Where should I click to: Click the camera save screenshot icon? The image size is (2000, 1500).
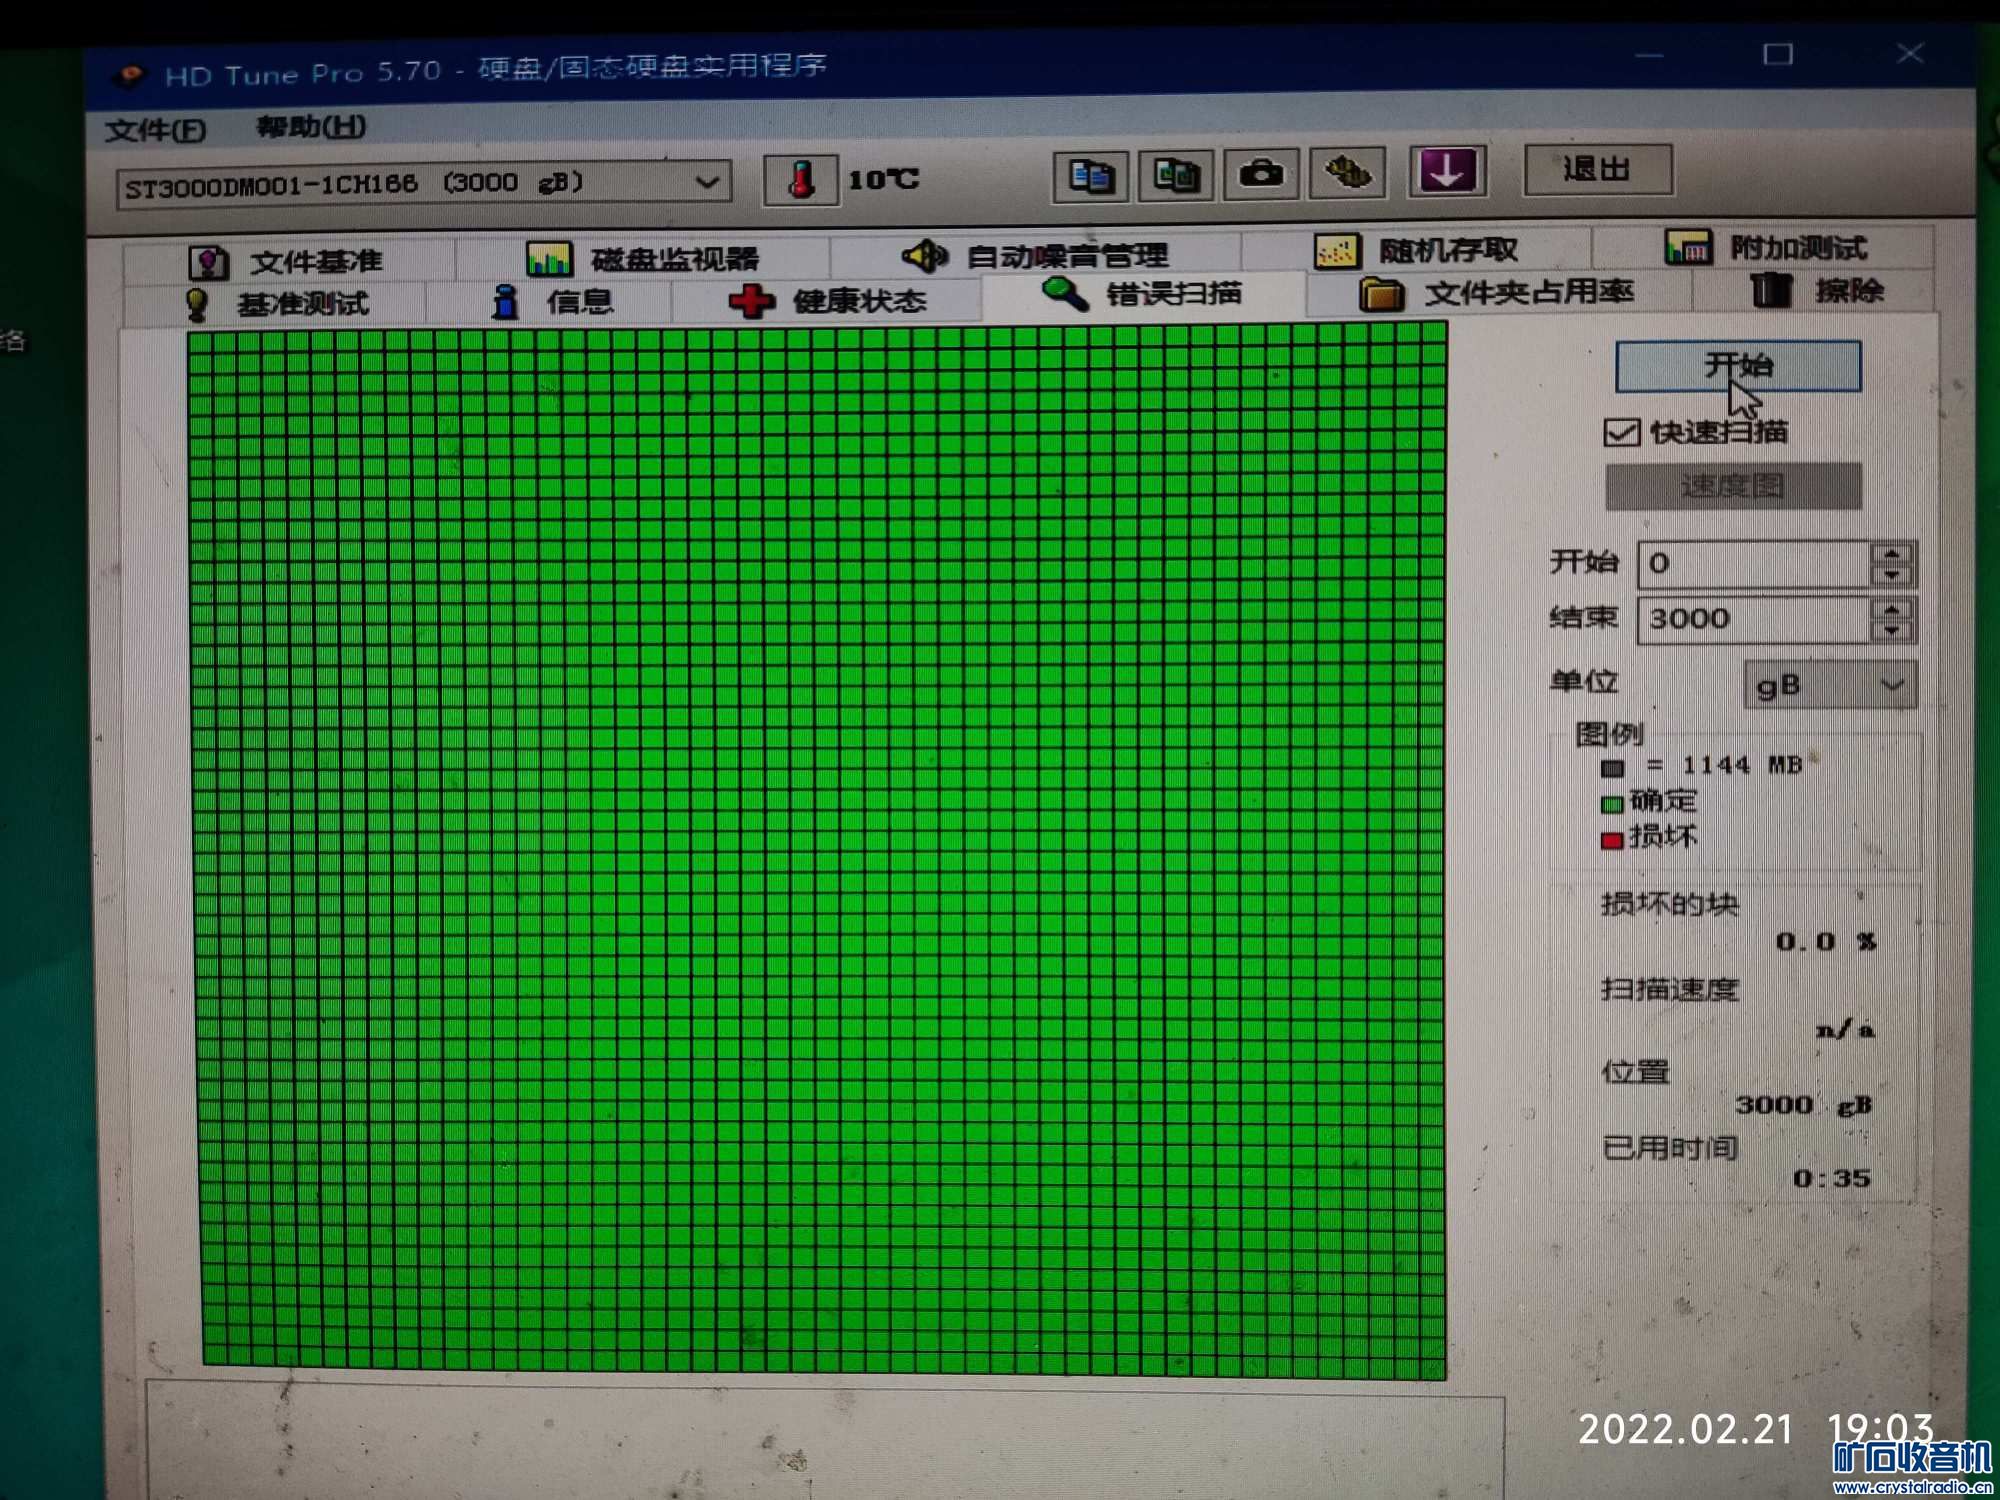coord(1261,174)
